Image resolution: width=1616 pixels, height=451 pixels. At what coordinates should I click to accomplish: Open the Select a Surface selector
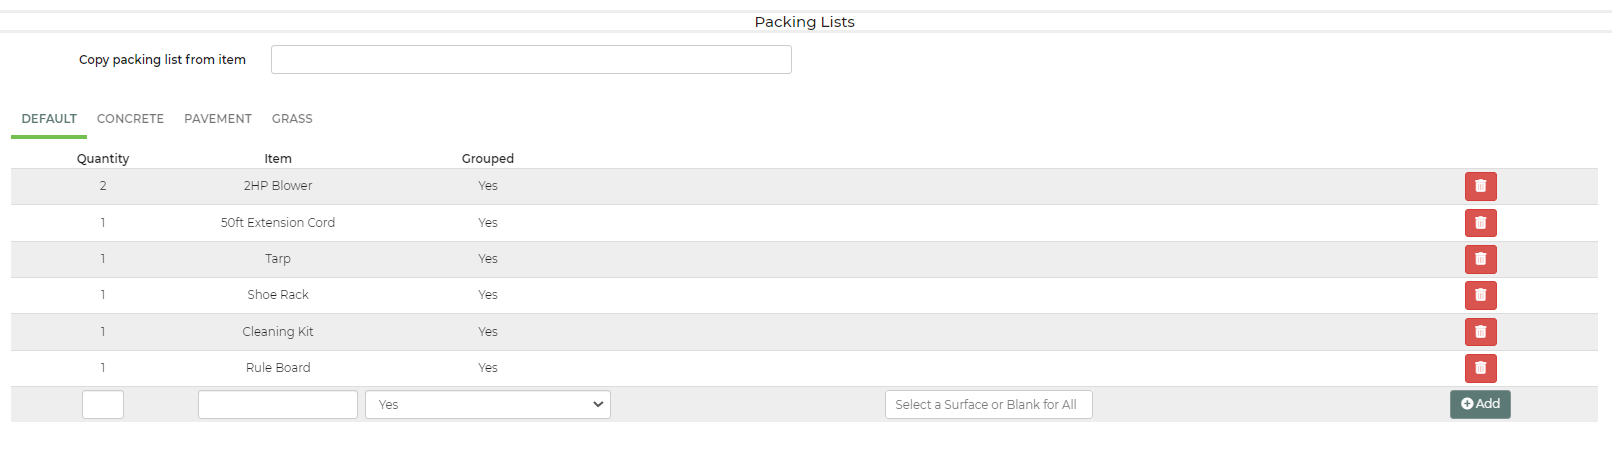[988, 404]
